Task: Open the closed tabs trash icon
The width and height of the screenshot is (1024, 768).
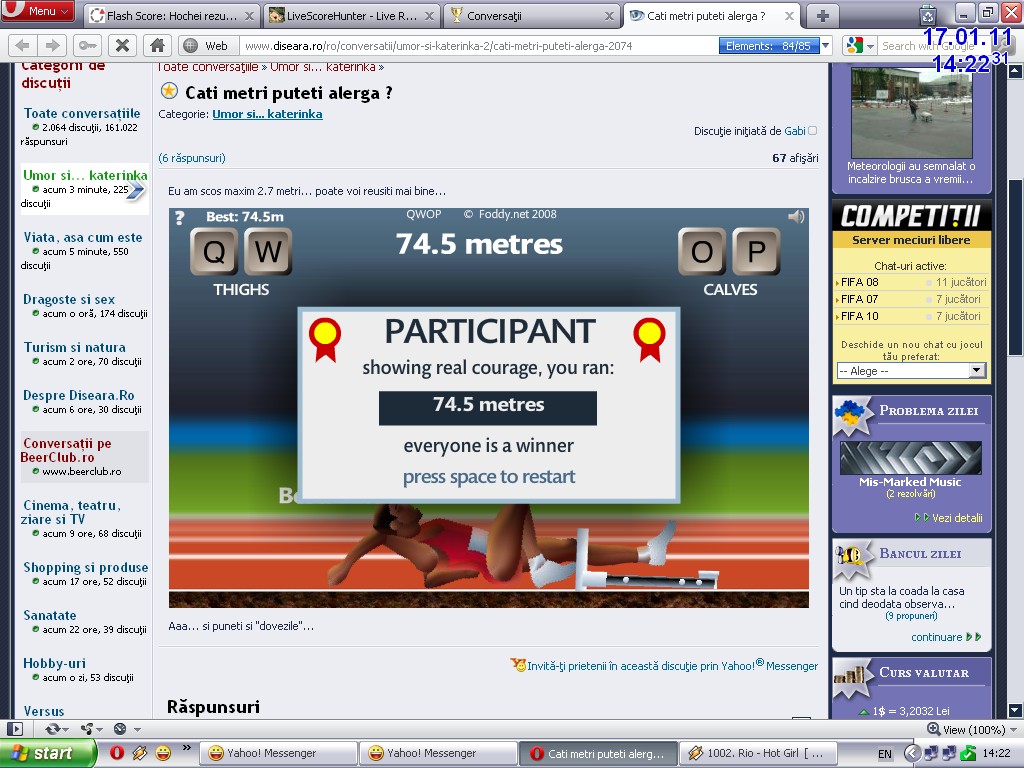Action: [927, 14]
